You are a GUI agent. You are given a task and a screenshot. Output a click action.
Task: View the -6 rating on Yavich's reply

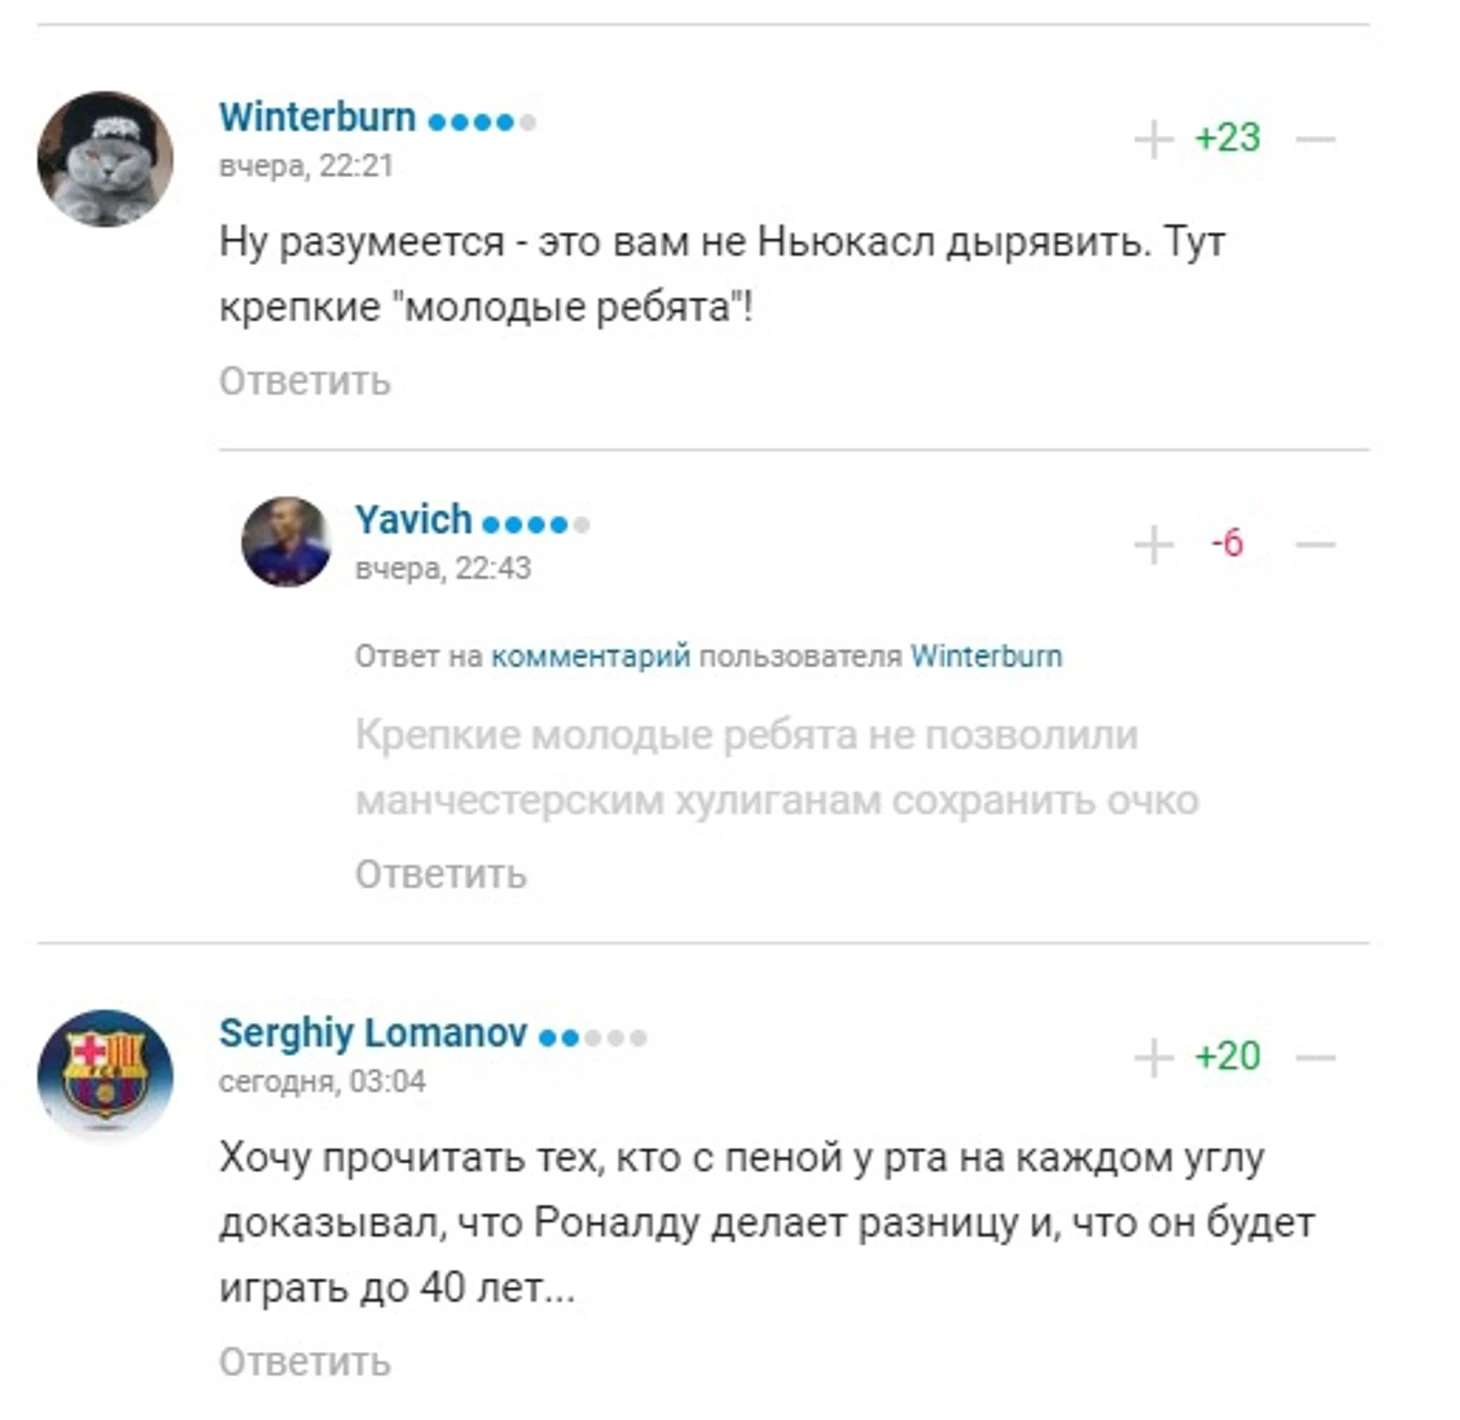click(x=1227, y=543)
